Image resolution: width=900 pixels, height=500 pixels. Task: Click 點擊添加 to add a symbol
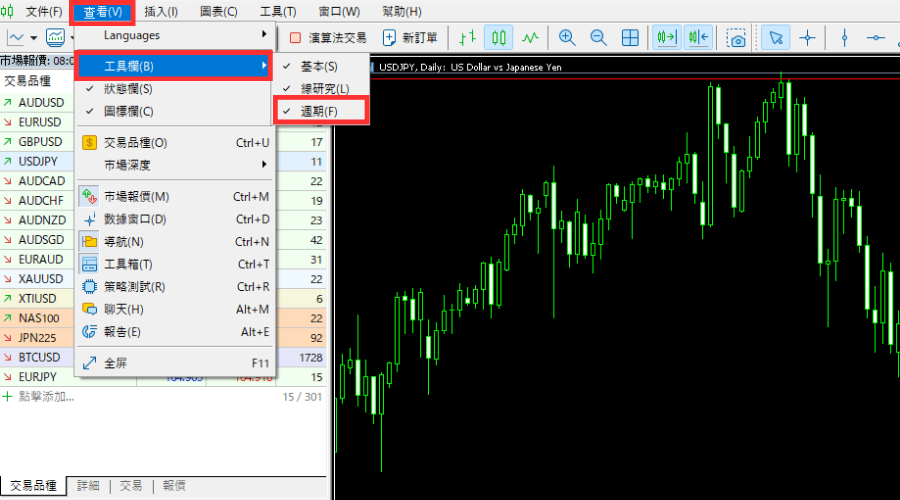pyautogui.click(x=45, y=397)
